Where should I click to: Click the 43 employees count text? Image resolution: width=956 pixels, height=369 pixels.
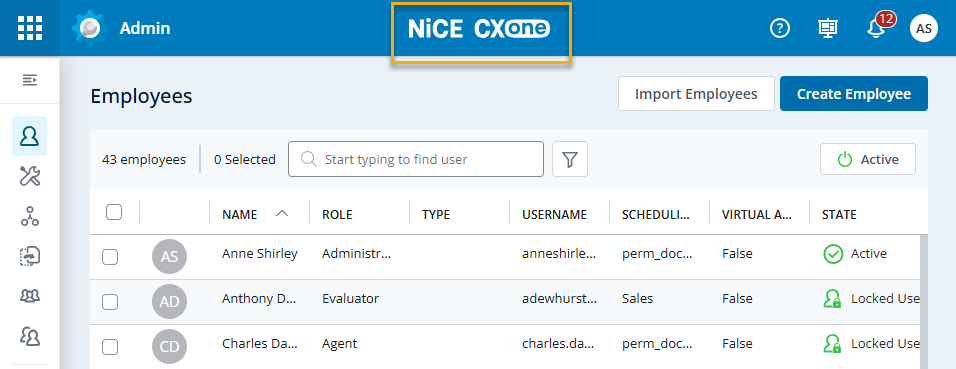click(x=144, y=159)
